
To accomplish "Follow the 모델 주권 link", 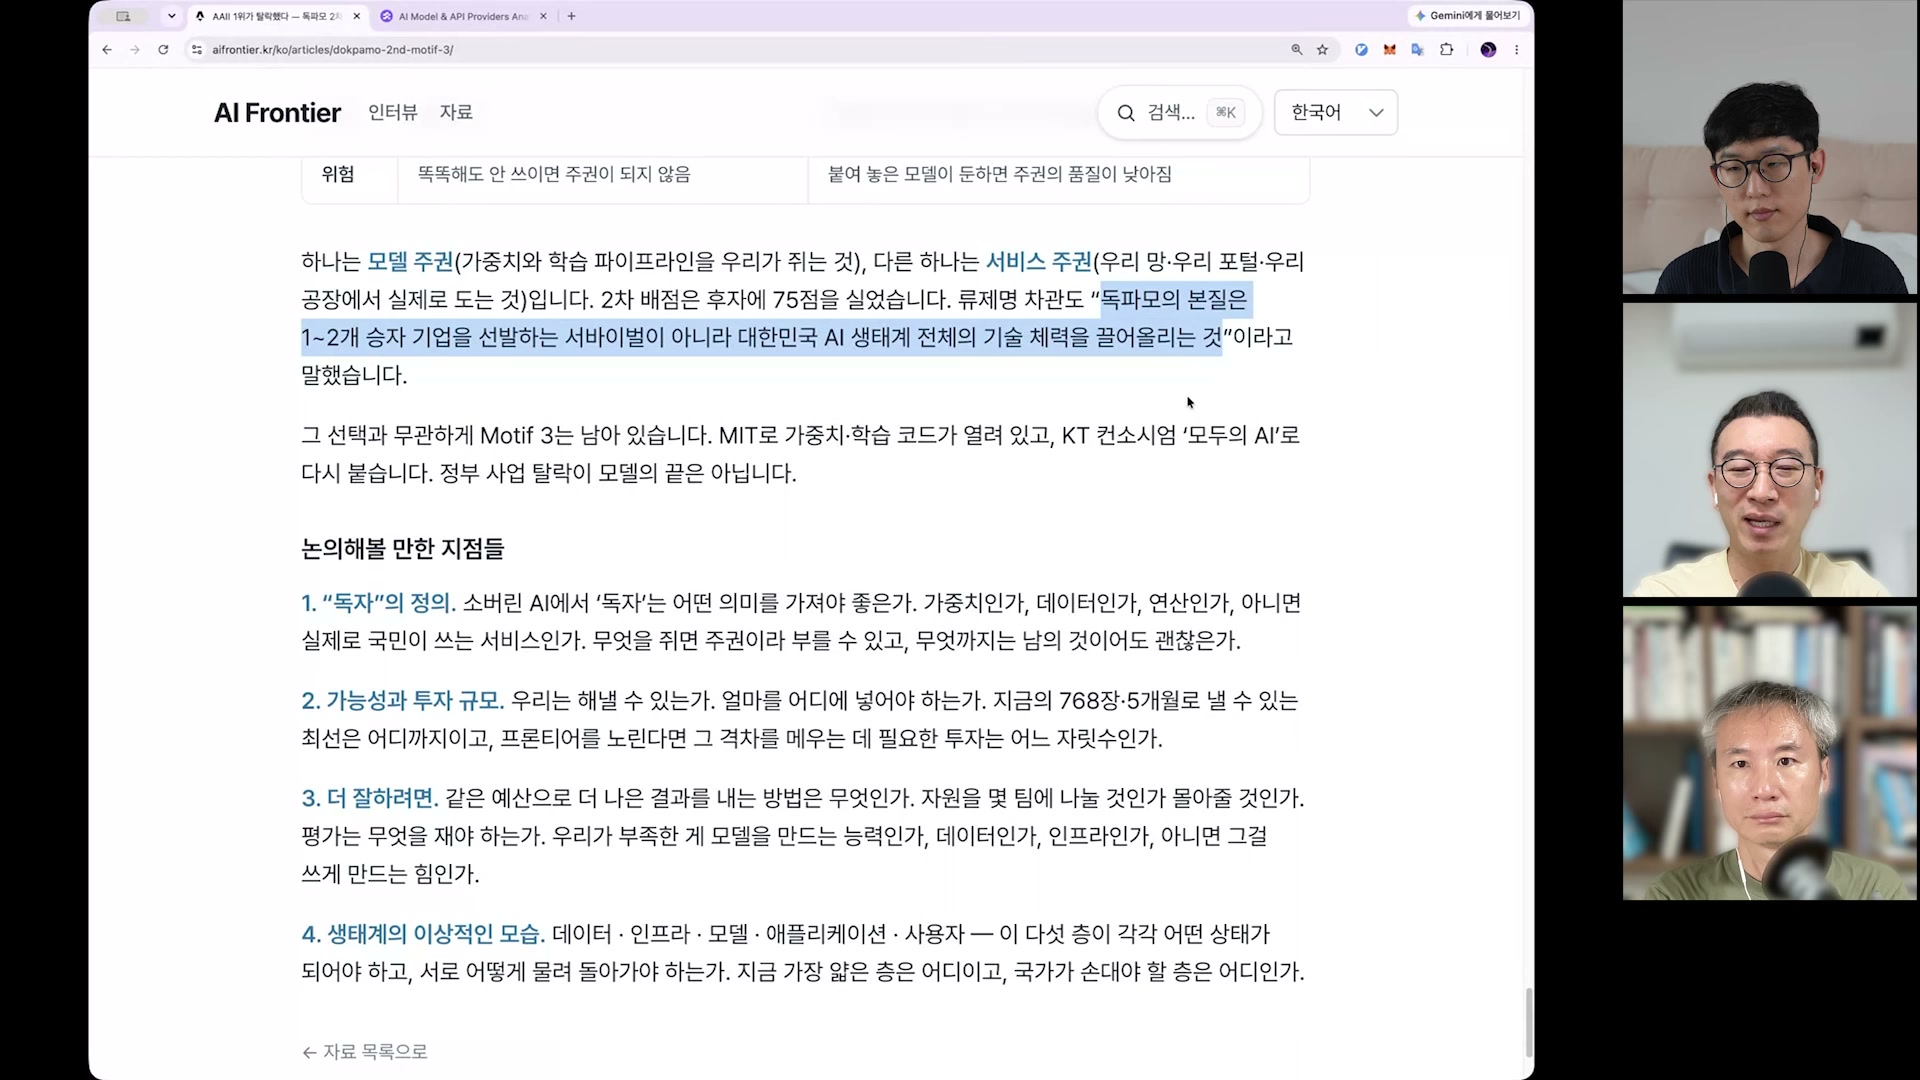I will (410, 262).
